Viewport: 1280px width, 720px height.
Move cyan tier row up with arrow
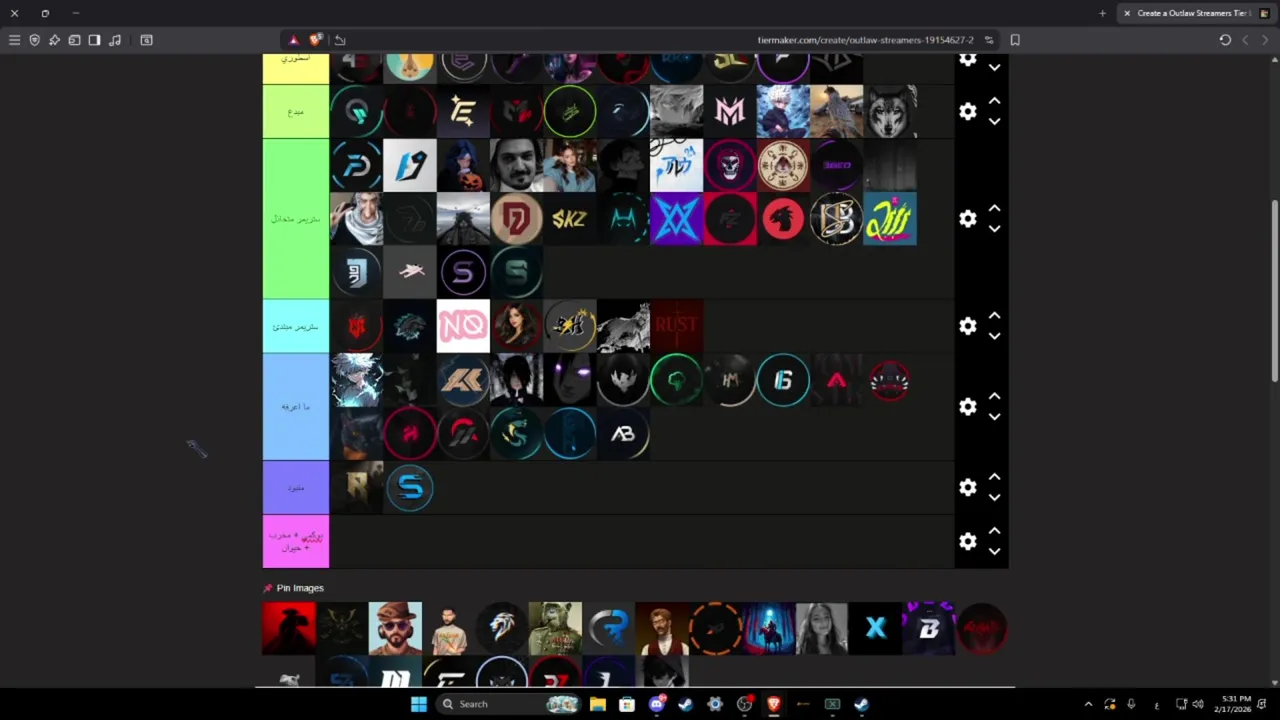coord(994,316)
